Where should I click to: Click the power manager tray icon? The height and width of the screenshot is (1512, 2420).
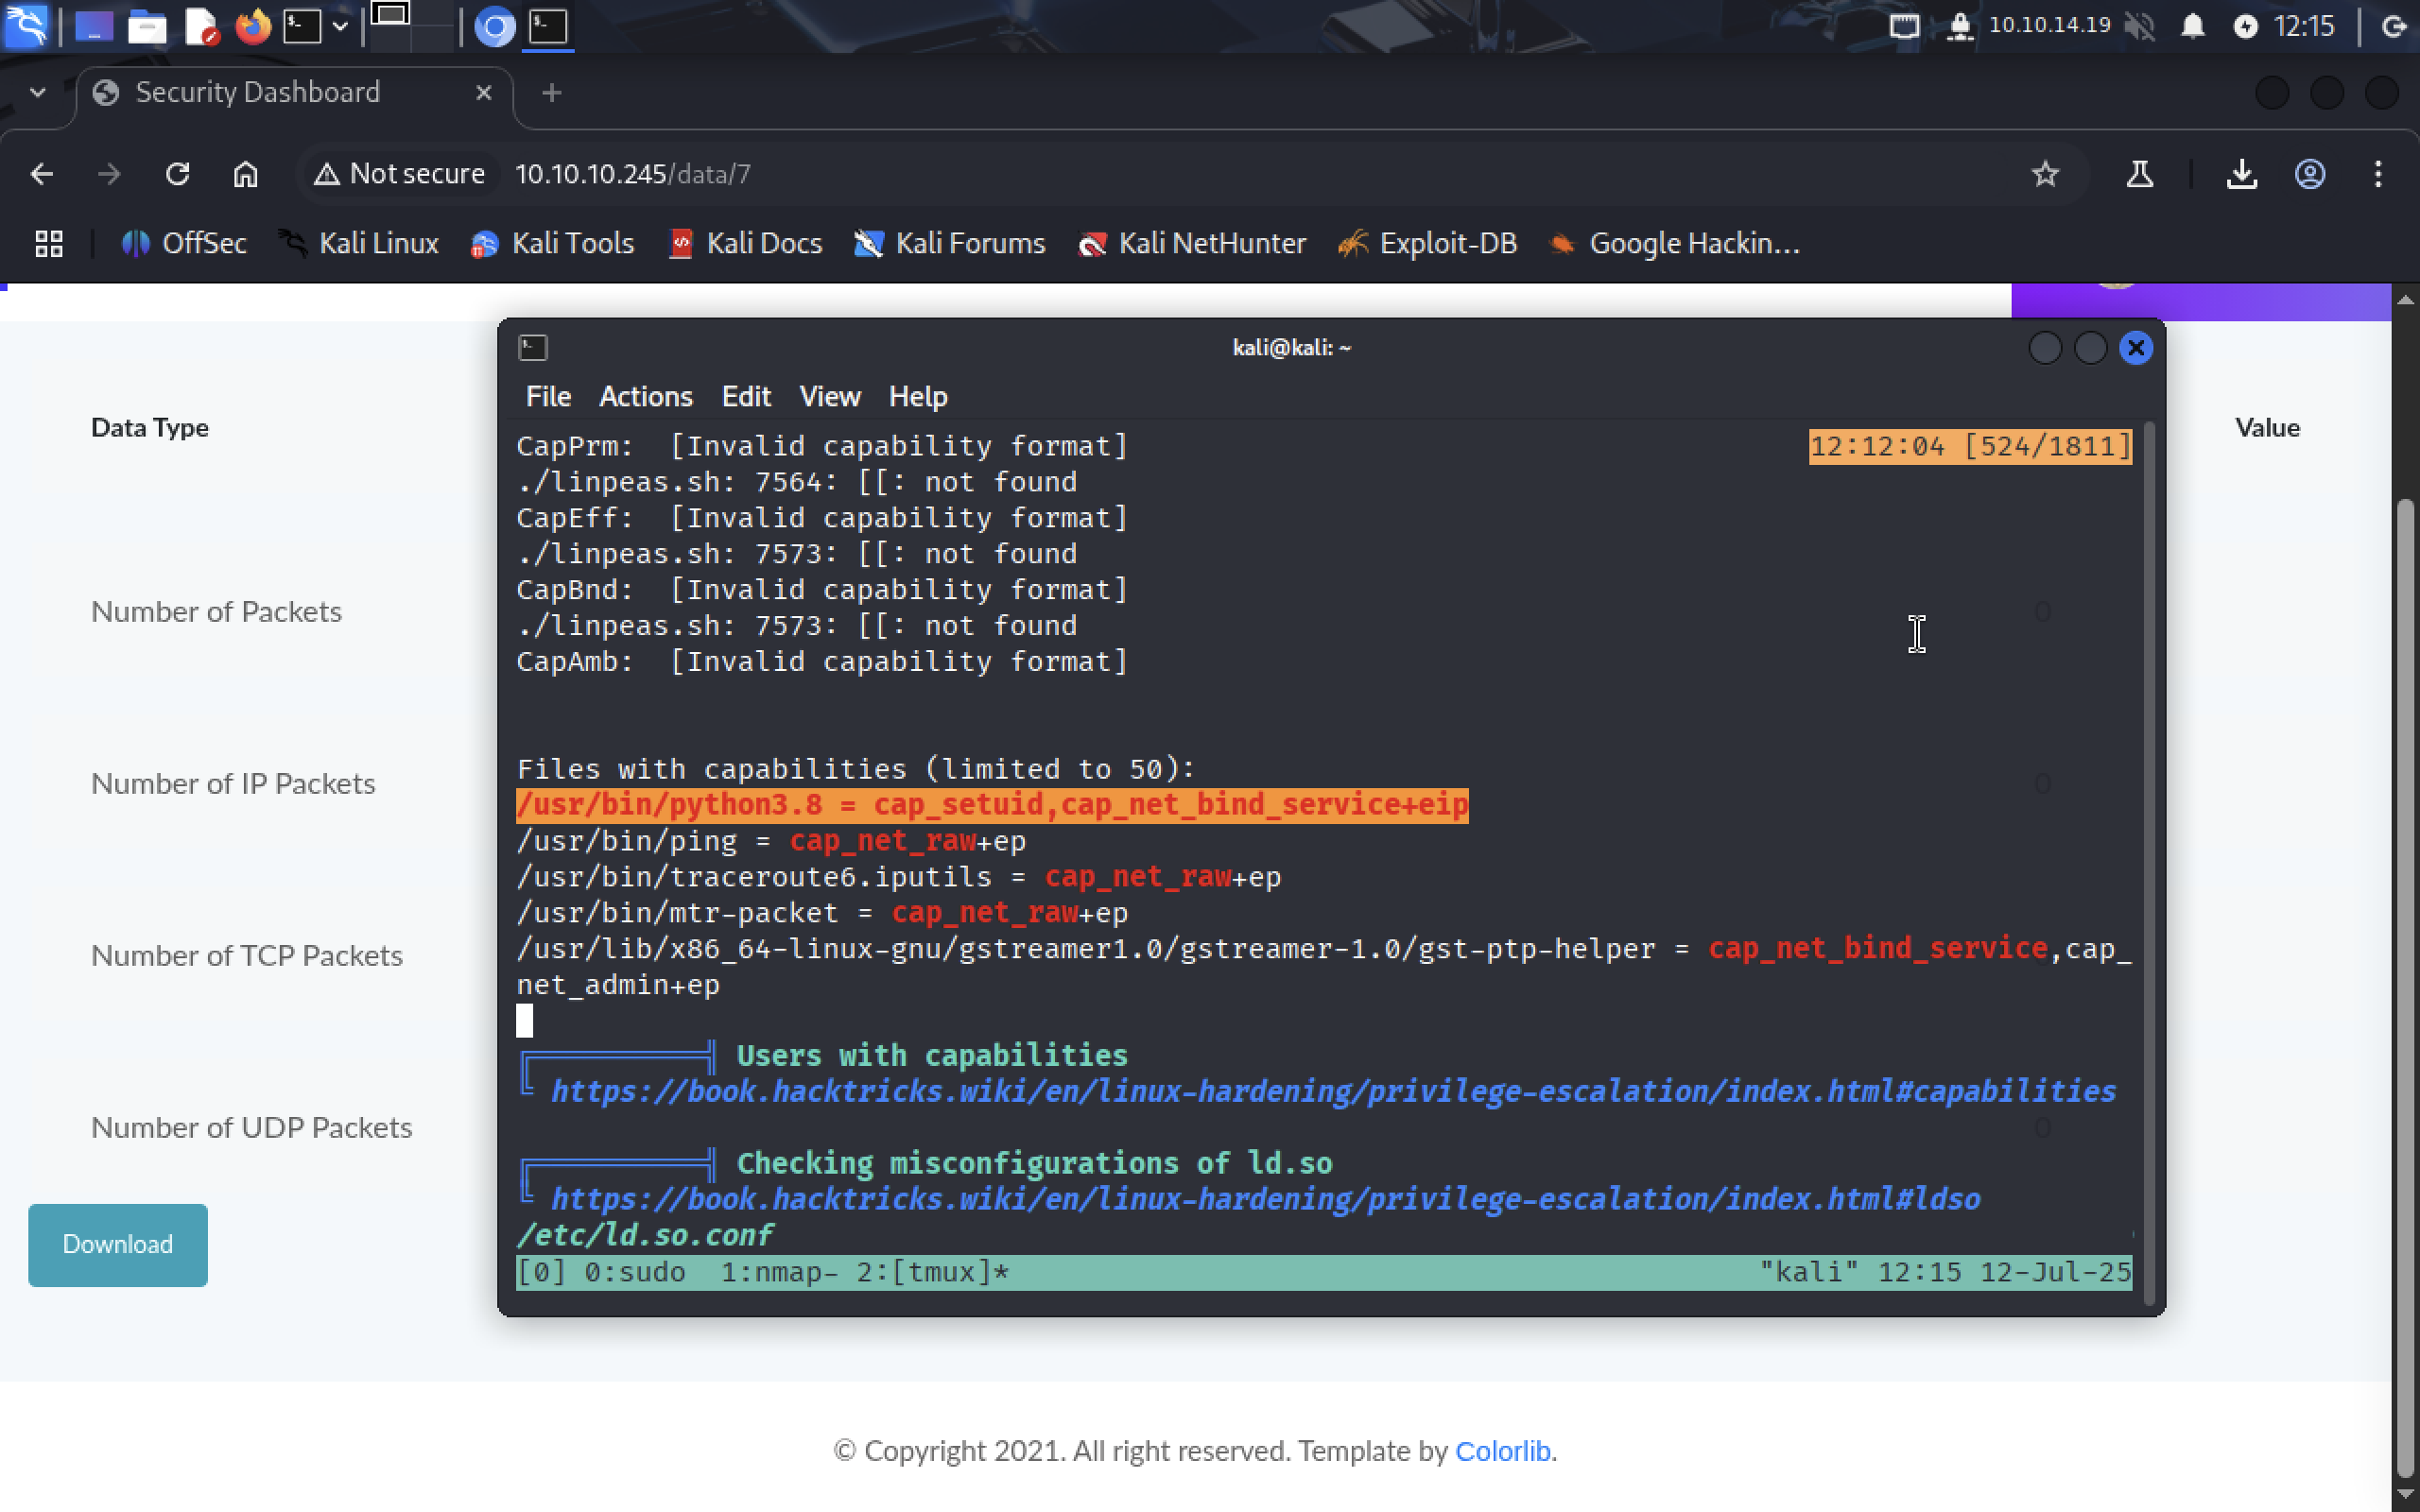2245,26
